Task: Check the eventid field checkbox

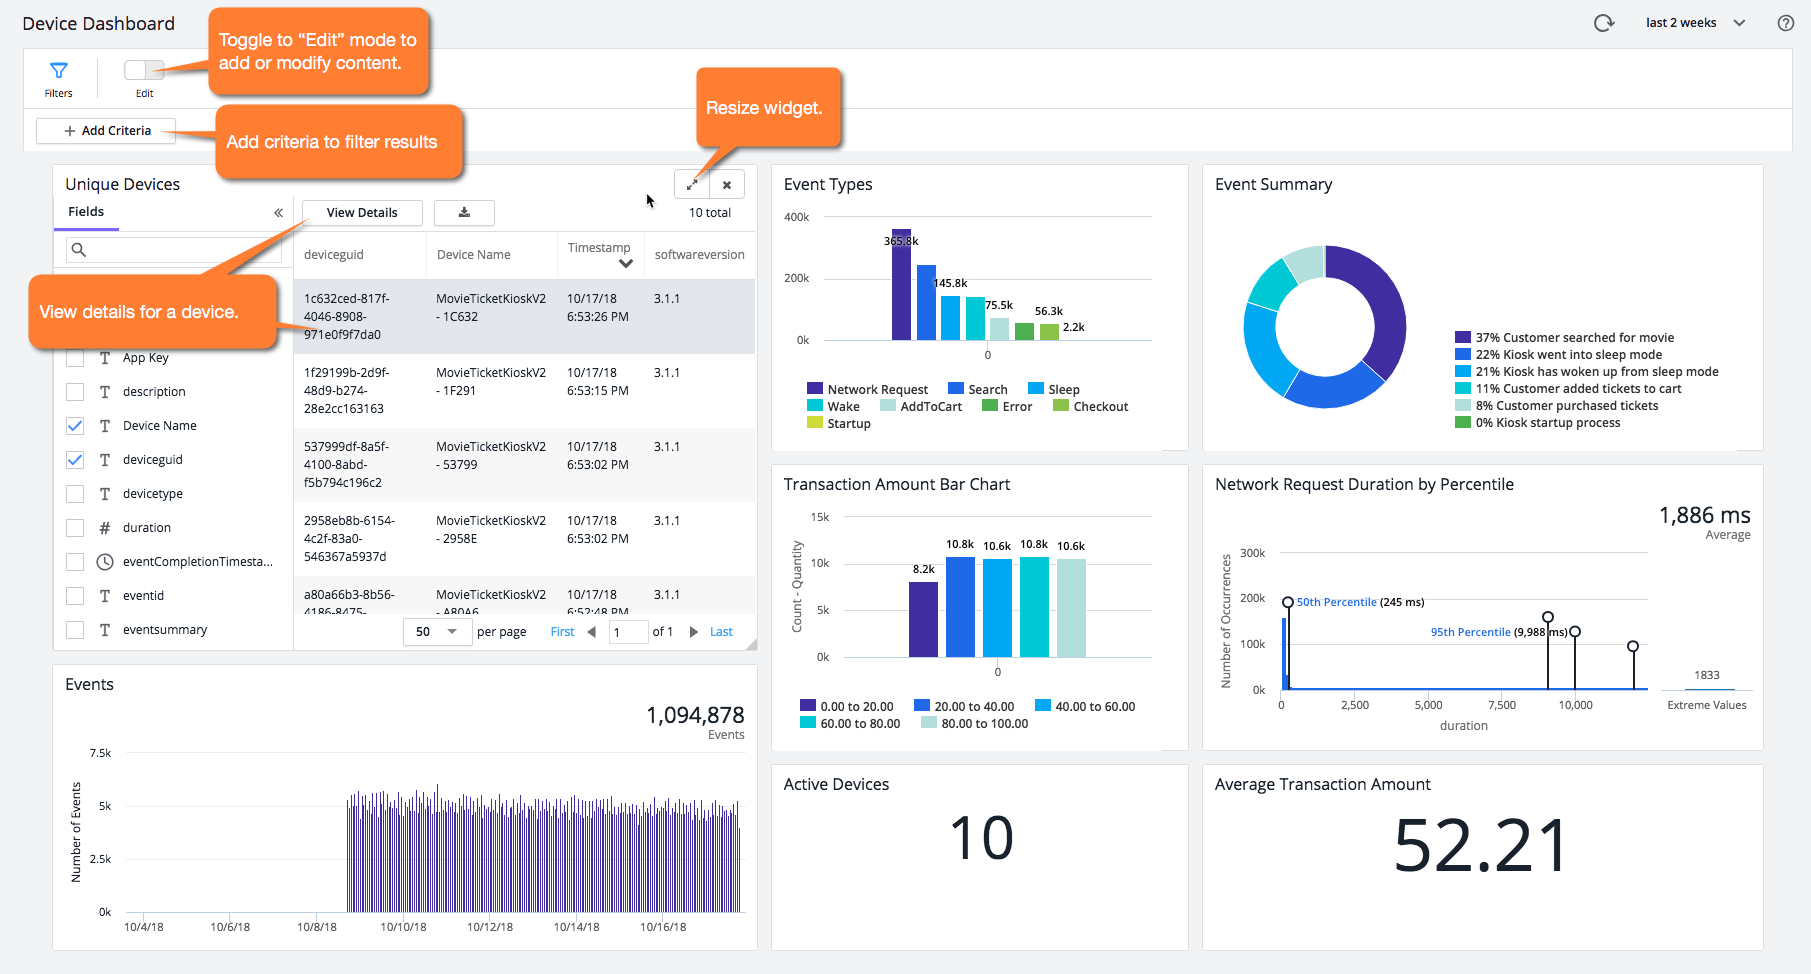Action: click(x=75, y=596)
